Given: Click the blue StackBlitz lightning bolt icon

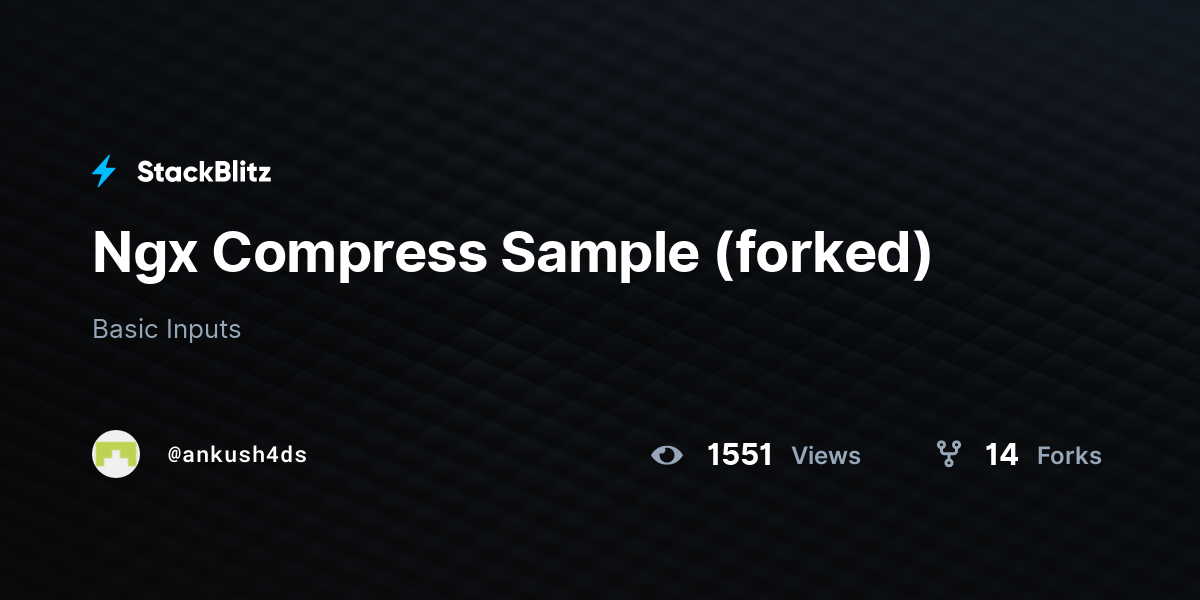Looking at the screenshot, I should click(x=104, y=172).
